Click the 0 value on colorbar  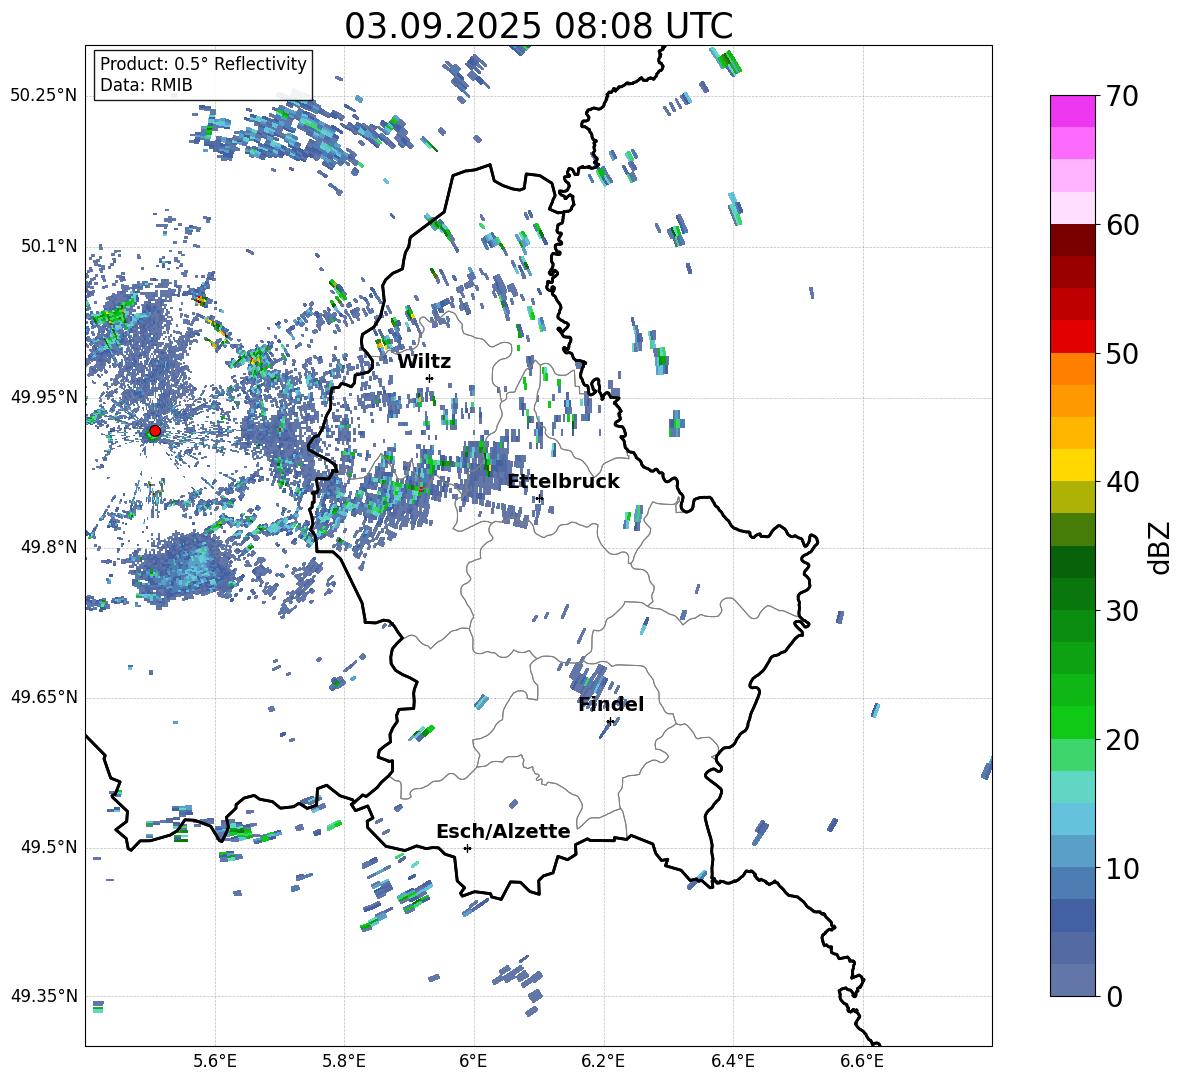tap(1114, 996)
